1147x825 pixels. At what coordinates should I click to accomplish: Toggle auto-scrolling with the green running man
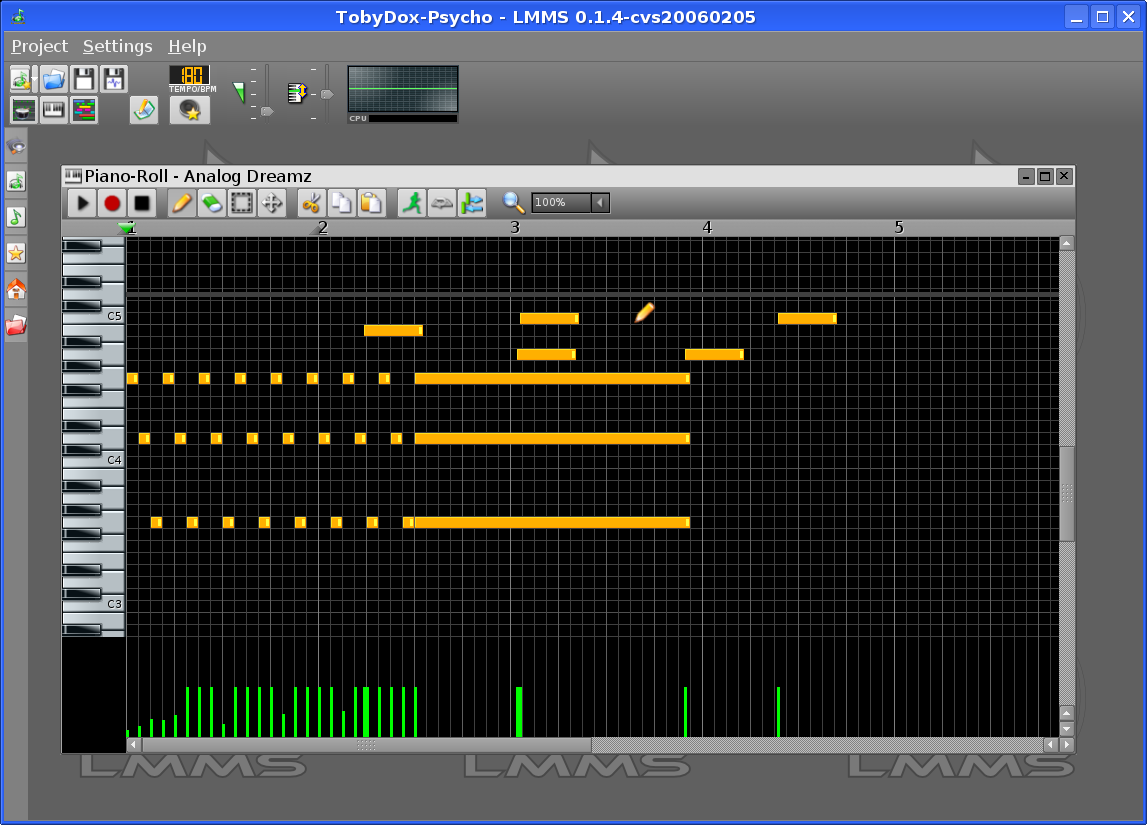point(412,203)
